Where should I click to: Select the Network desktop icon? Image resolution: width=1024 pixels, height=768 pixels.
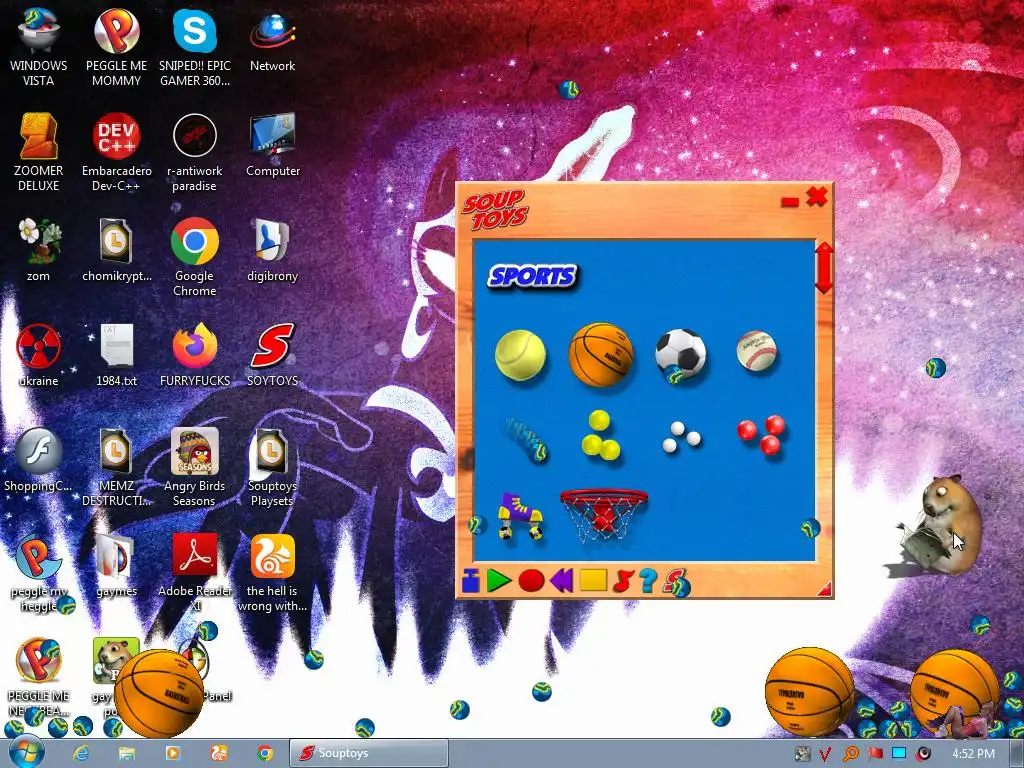point(272,40)
